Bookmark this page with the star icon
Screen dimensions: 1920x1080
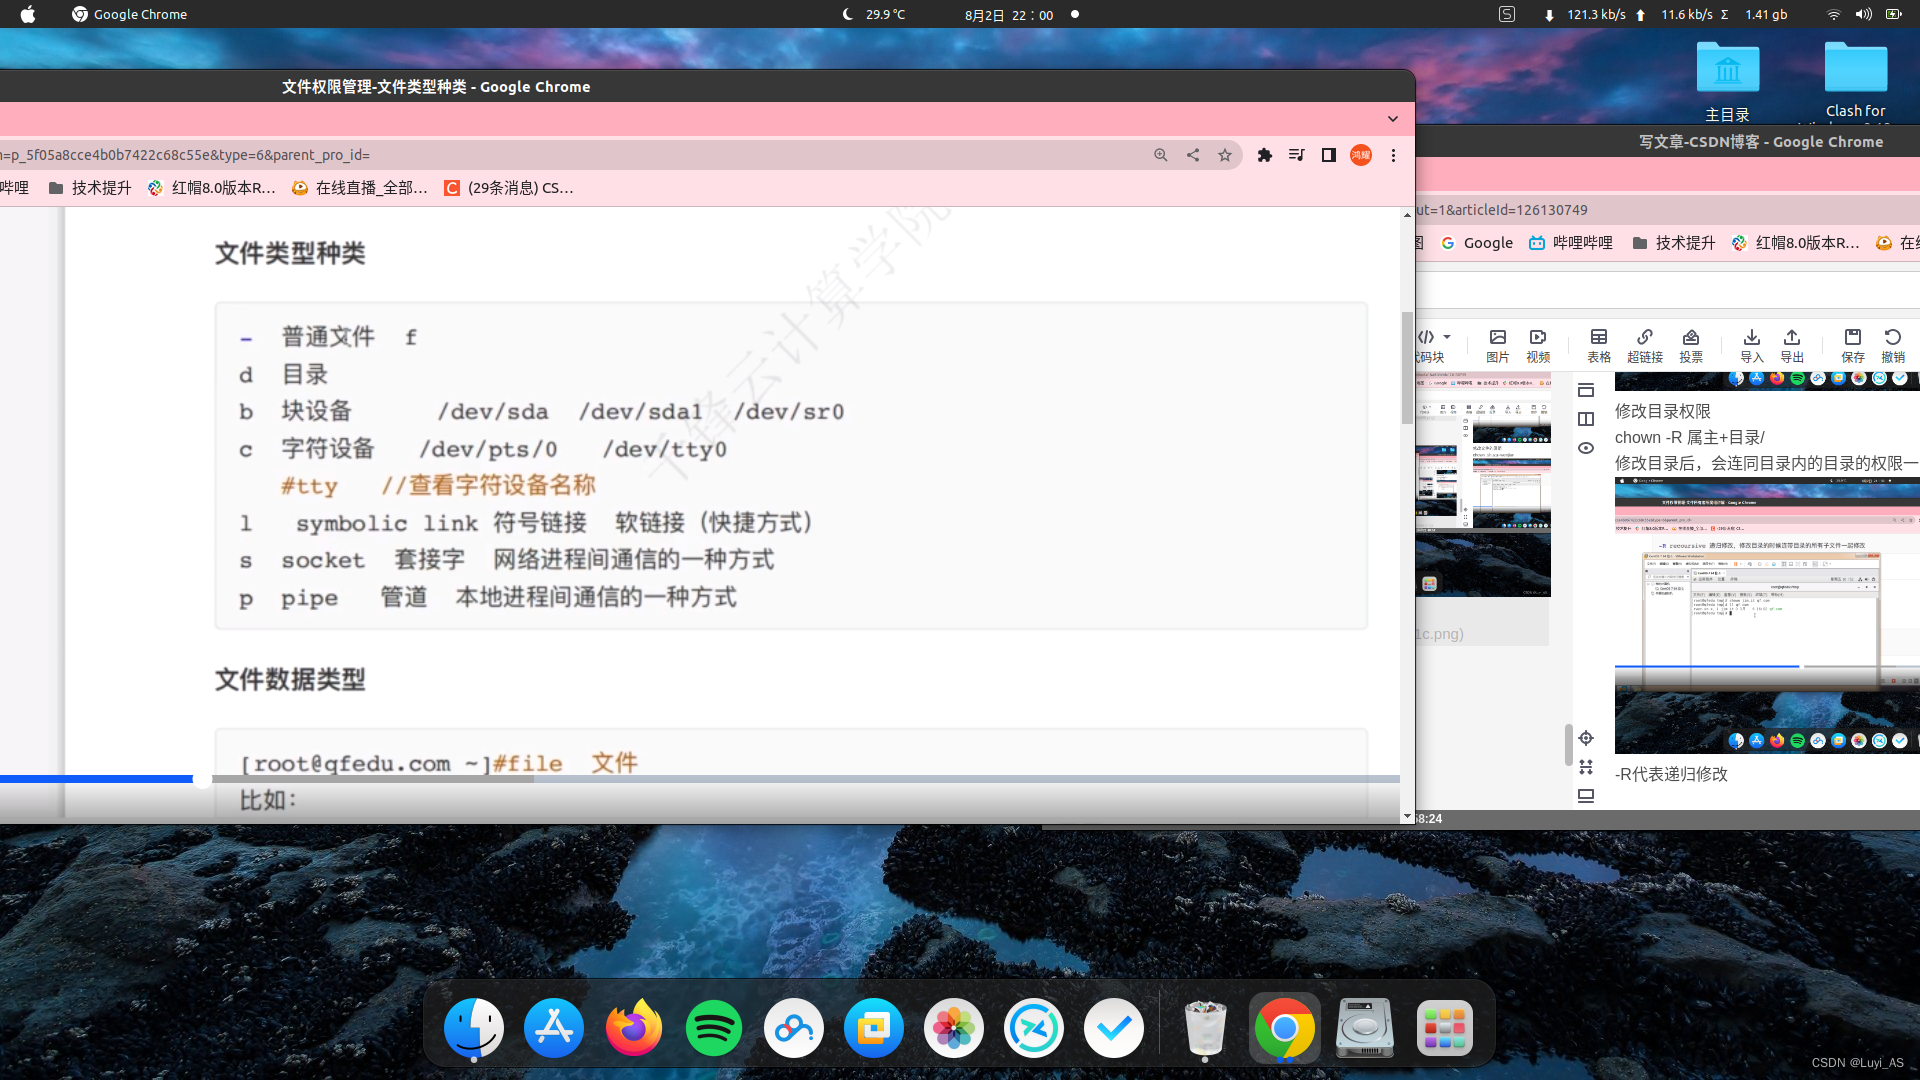coord(1225,155)
